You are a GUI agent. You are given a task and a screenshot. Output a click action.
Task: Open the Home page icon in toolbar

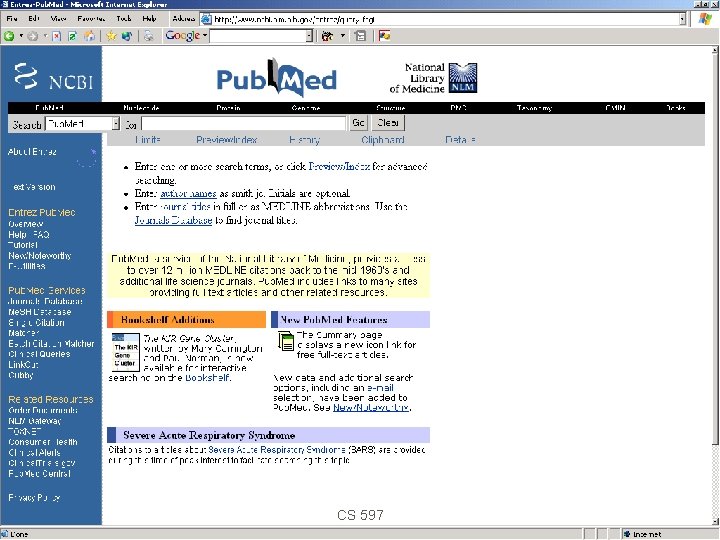pyautogui.click(x=90, y=36)
